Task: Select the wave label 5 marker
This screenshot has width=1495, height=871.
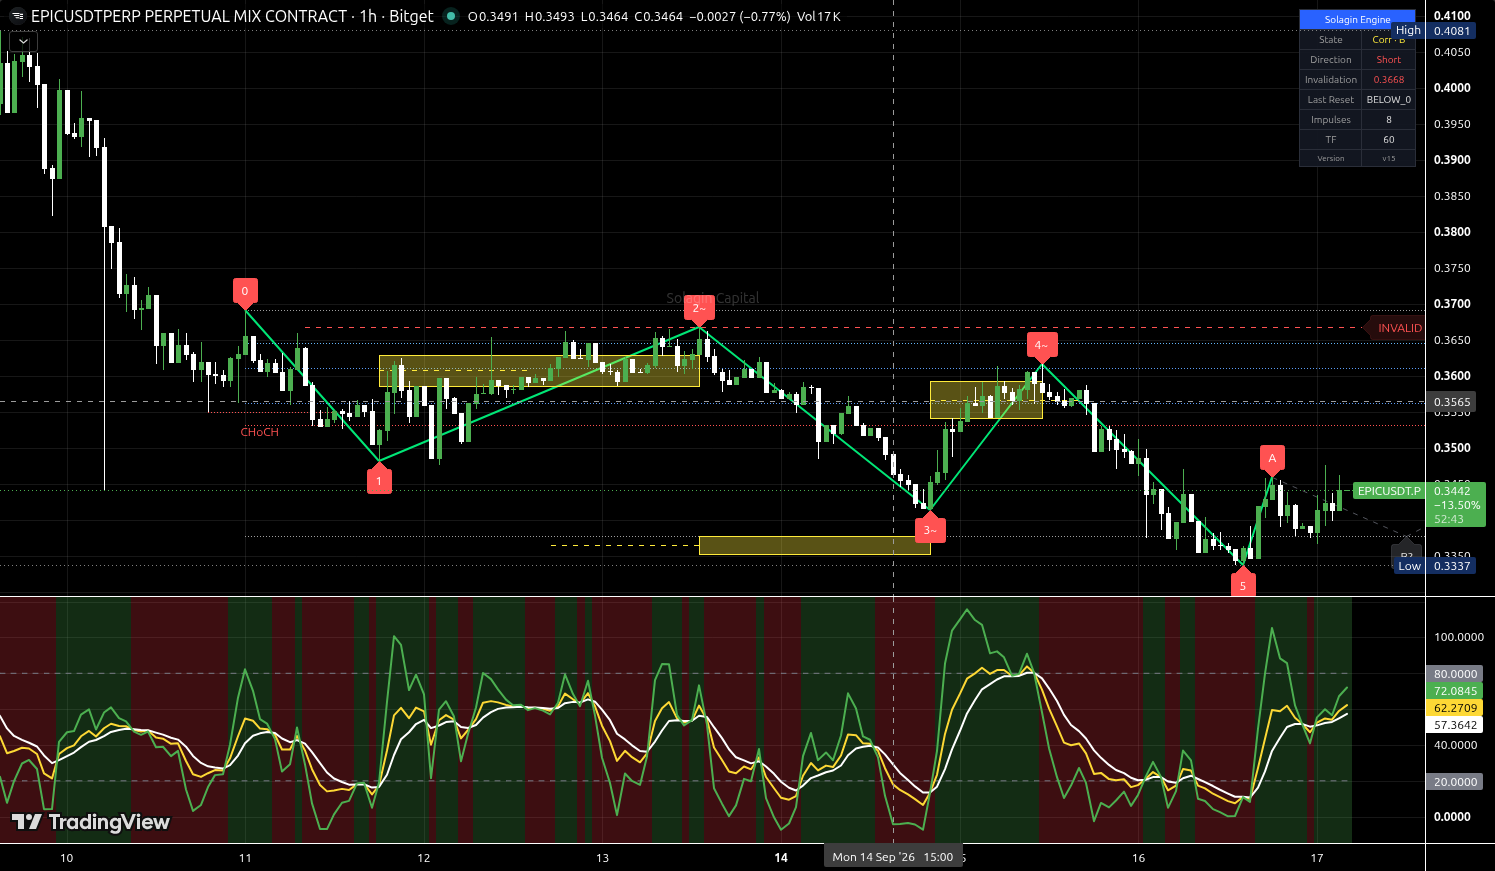Action: (1243, 585)
